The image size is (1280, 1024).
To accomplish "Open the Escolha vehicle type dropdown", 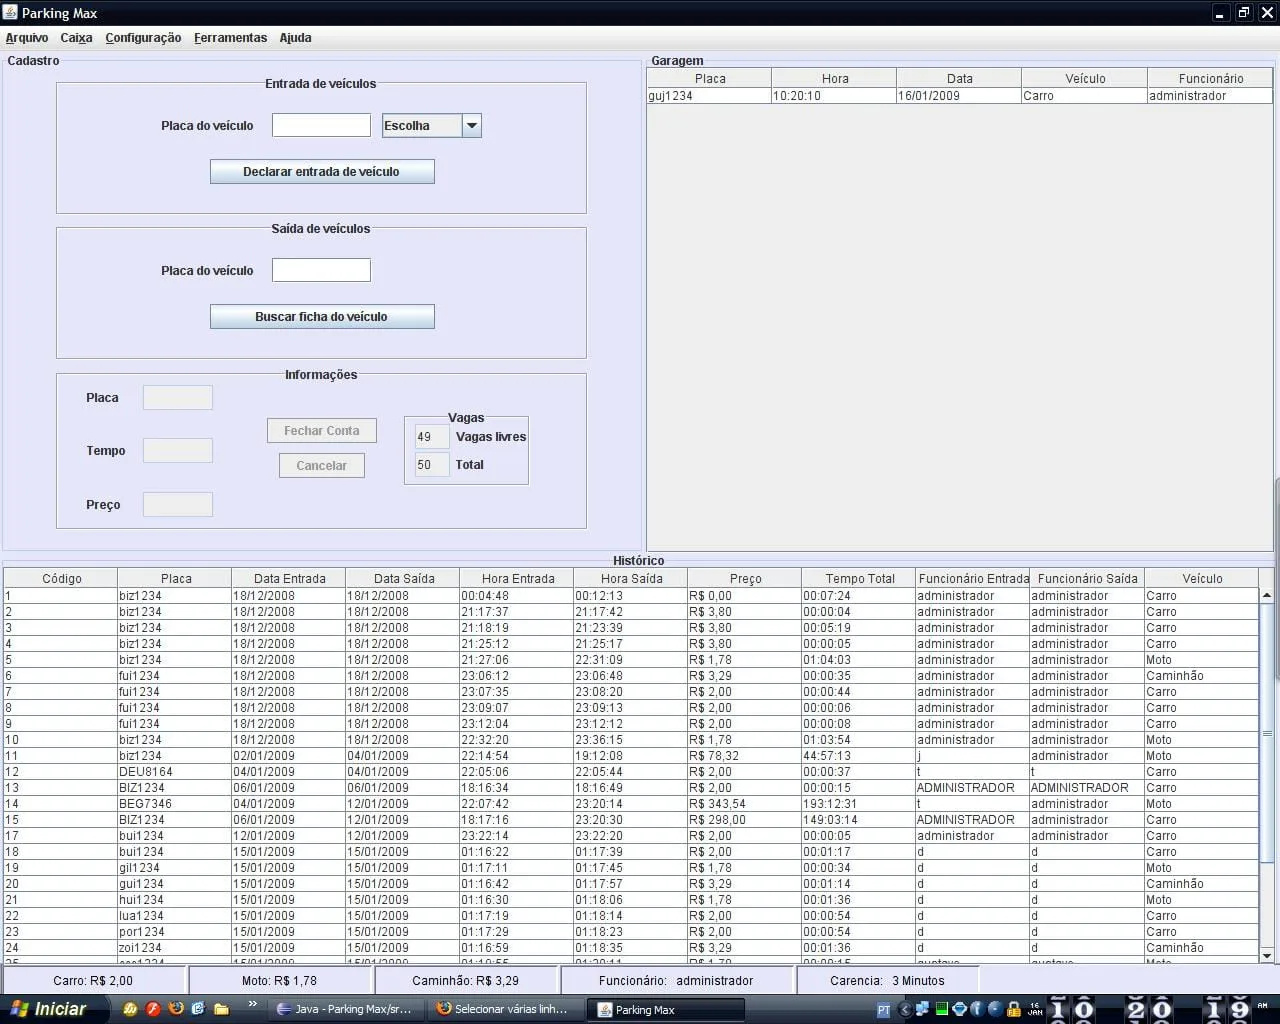I will pos(472,126).
